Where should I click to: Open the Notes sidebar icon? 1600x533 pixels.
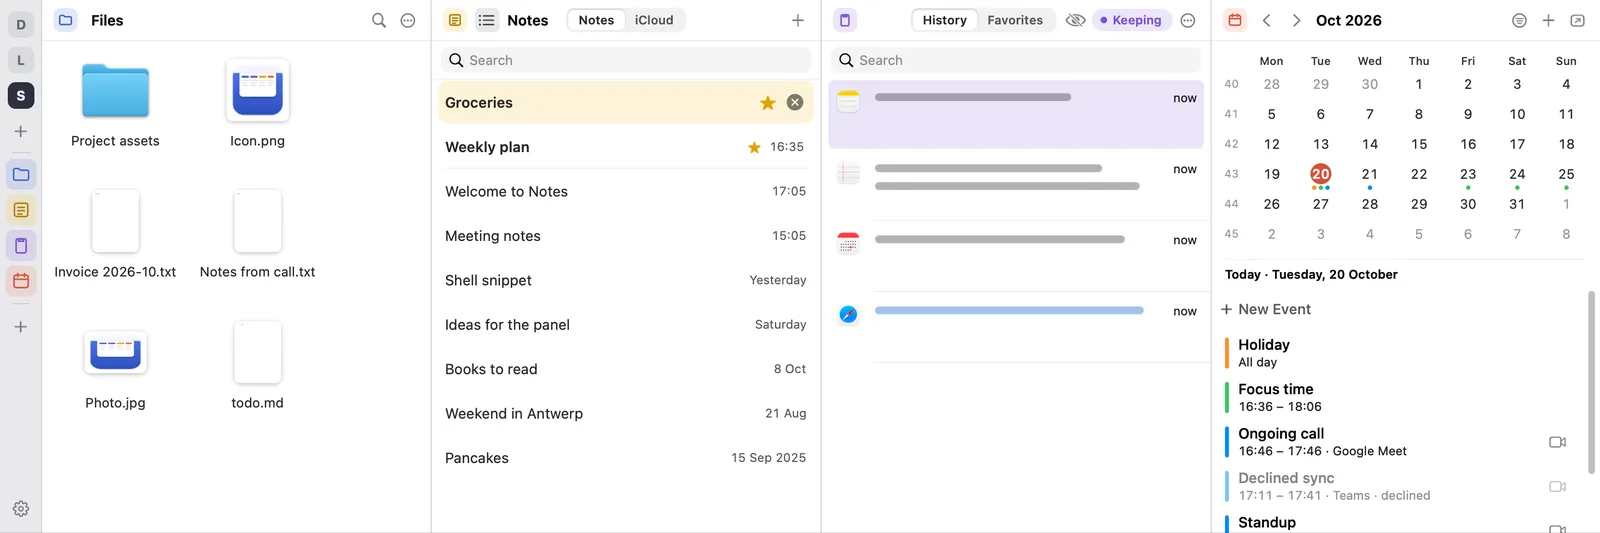tap(21, 210)
